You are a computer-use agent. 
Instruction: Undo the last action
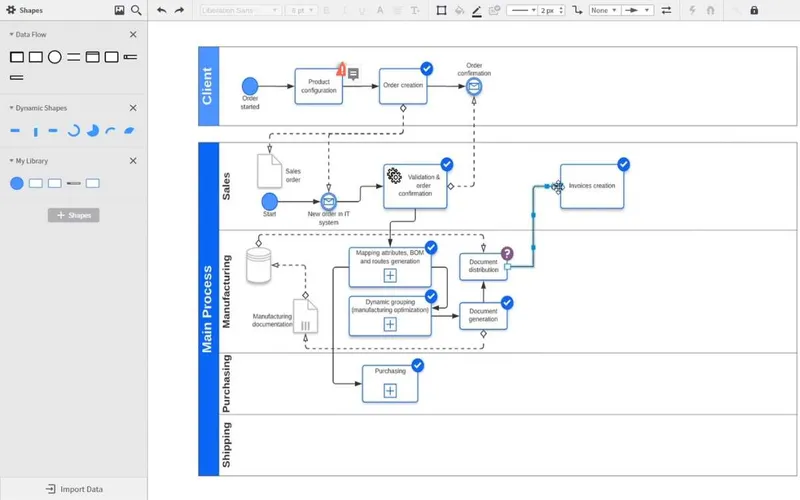point(162,10)
